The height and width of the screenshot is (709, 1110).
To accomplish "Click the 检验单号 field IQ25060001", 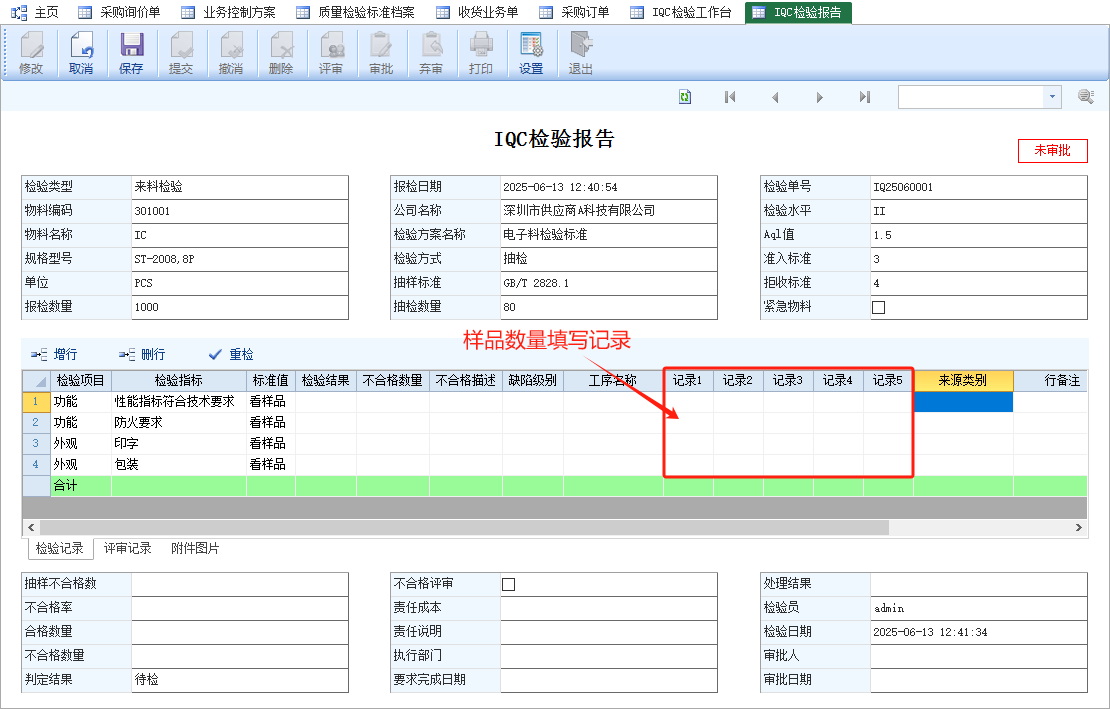I will coord(978,188).
